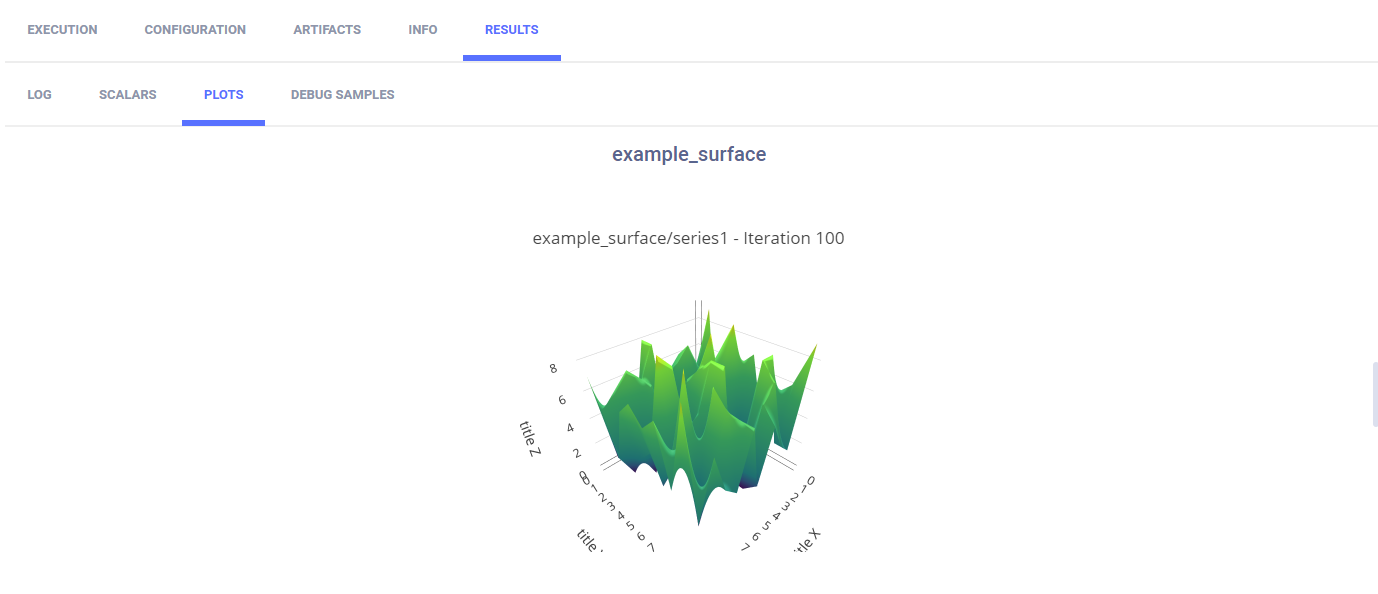1378x594 pixels.
Task: Click the Z-axis tick label 2
Action: click(577, 452)
